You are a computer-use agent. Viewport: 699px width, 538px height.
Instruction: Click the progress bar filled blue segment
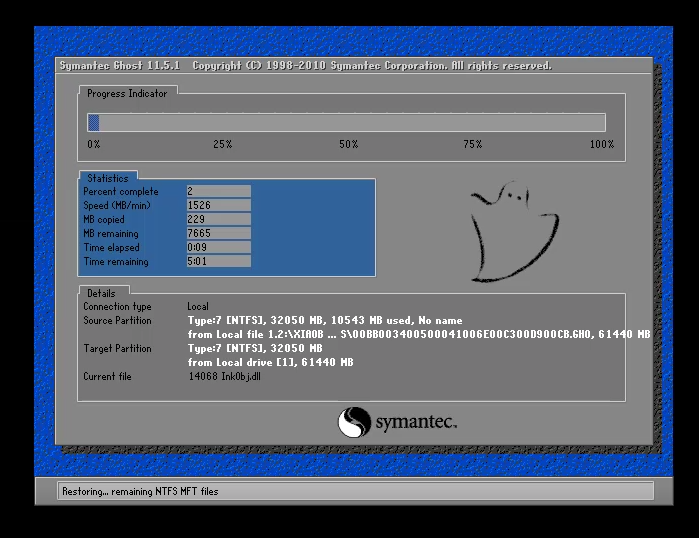(x=94, y=123)
